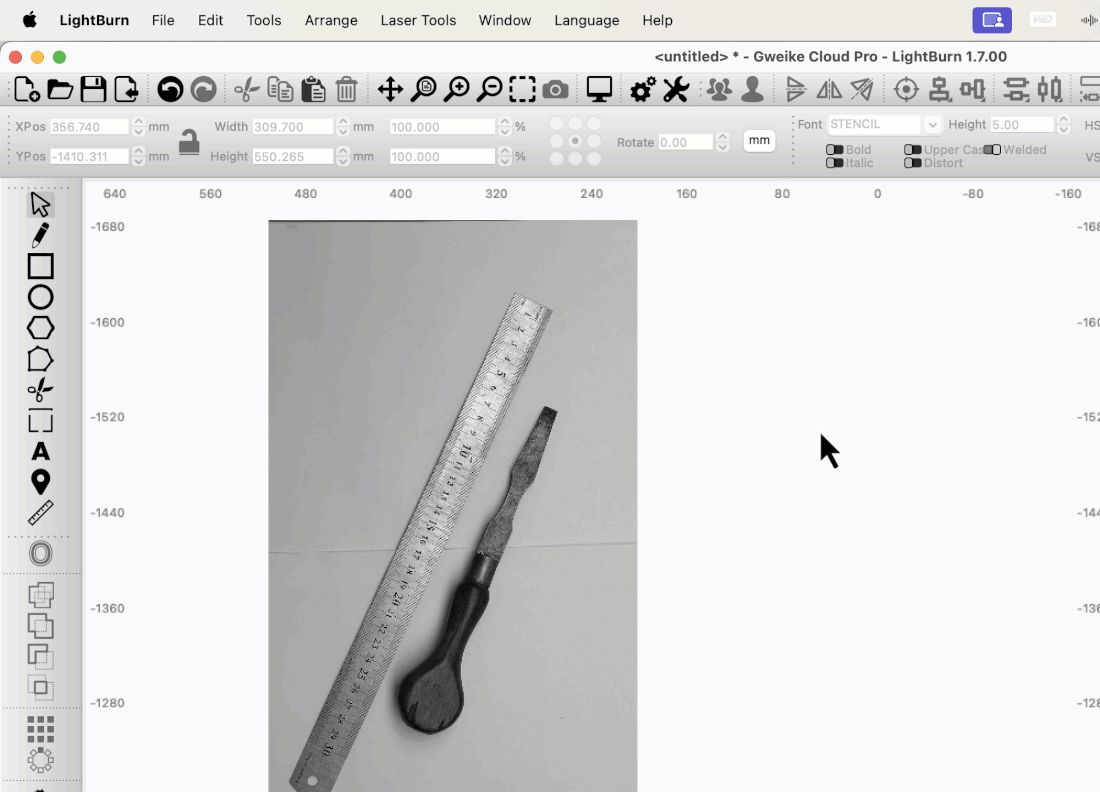Viewport: 1100px width, 792px height.
Task: Turn on Italic formatting
Action: coord(836,163)
